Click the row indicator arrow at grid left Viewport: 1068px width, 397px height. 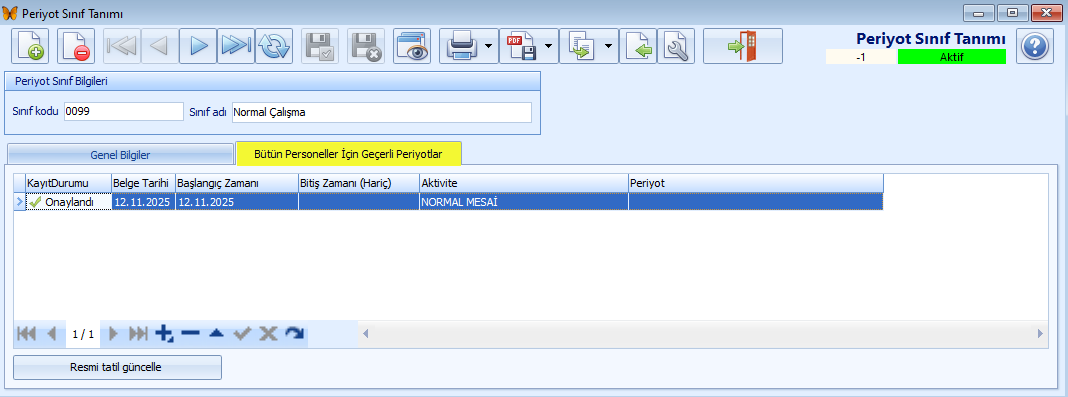tap(20, 202)
